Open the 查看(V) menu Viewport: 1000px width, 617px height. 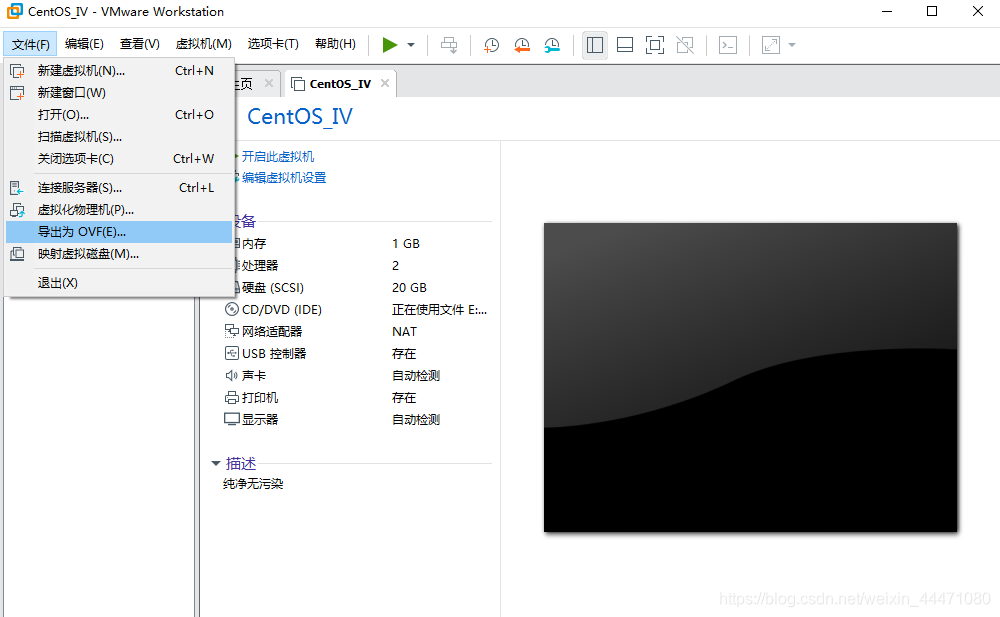click(x=140, y=44)
